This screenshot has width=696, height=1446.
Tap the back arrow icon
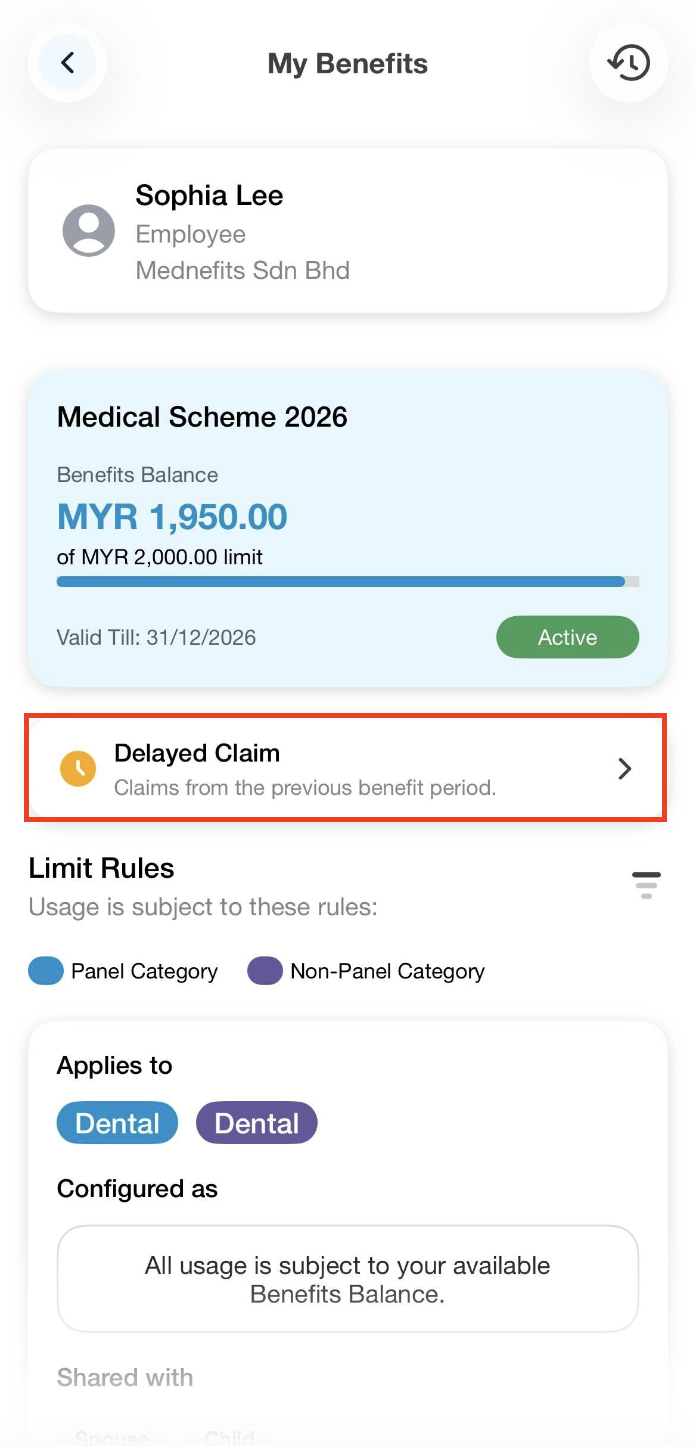pyautogui.click(x=67, y=63)
